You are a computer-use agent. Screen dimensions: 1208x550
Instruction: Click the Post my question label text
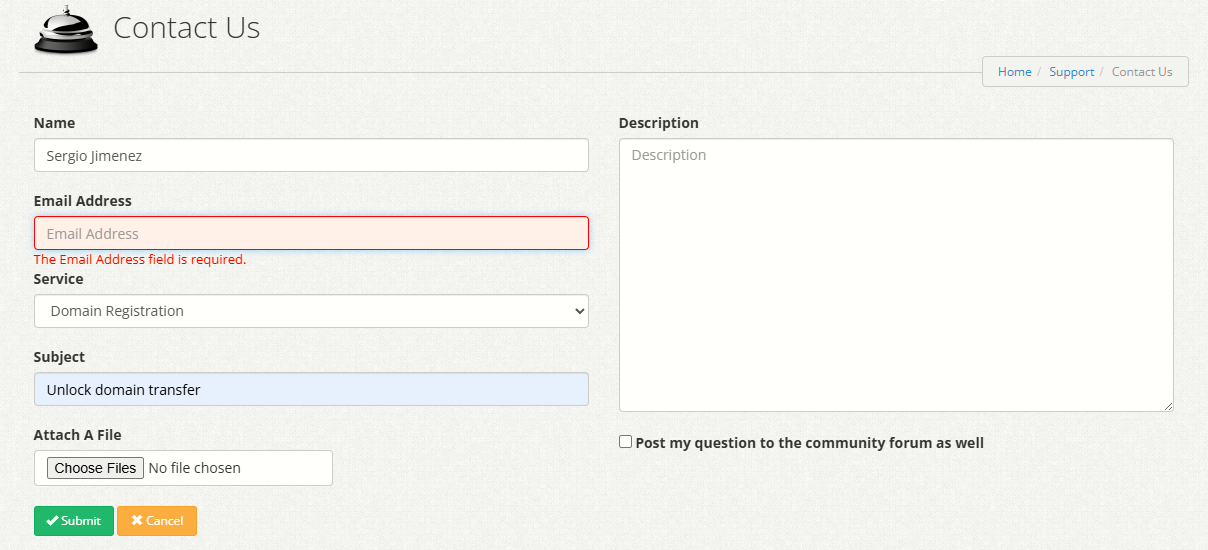pyautogui.click(x=810, y=443)
